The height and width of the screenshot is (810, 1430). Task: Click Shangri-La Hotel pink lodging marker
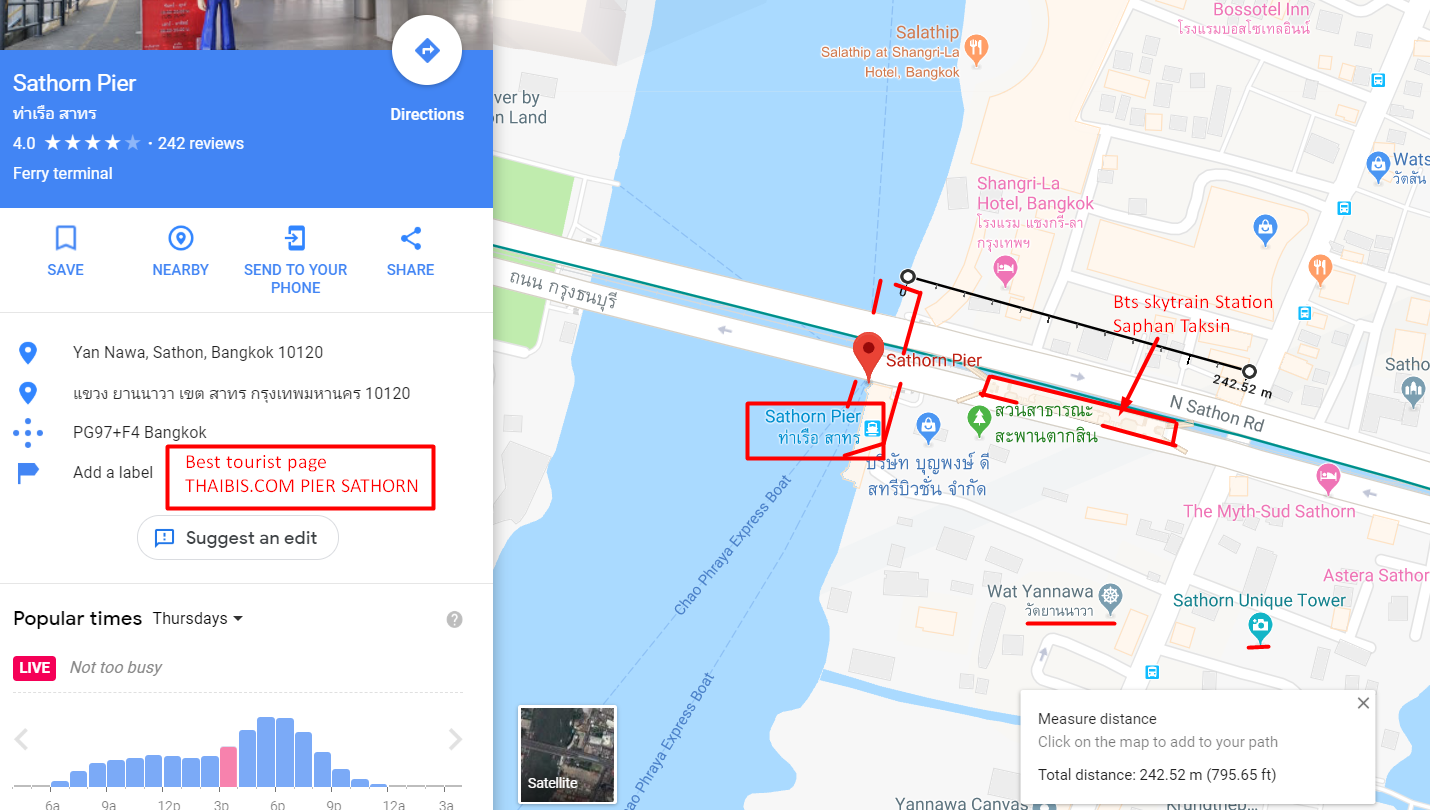1006,268
